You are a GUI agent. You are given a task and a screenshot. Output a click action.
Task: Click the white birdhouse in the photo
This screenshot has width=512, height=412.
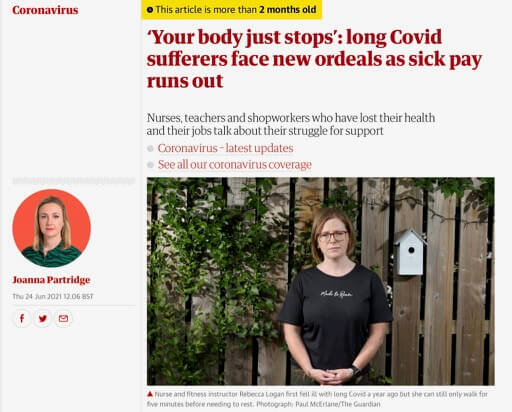(x=410, y=252)
